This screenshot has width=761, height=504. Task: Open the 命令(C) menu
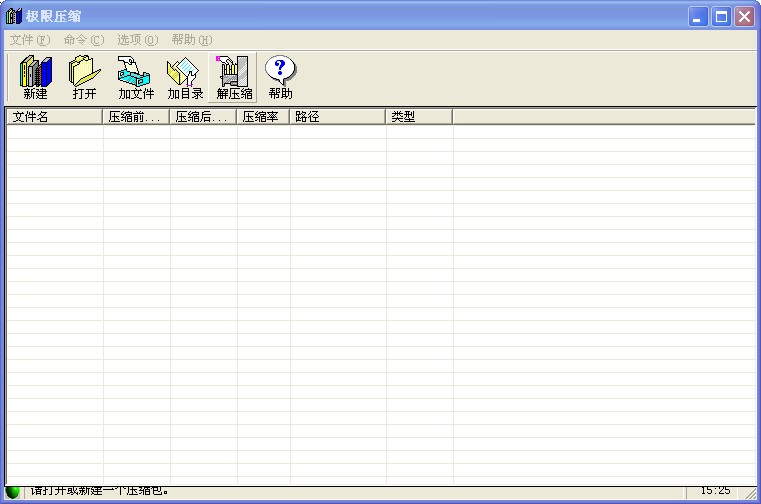(83, 40)
